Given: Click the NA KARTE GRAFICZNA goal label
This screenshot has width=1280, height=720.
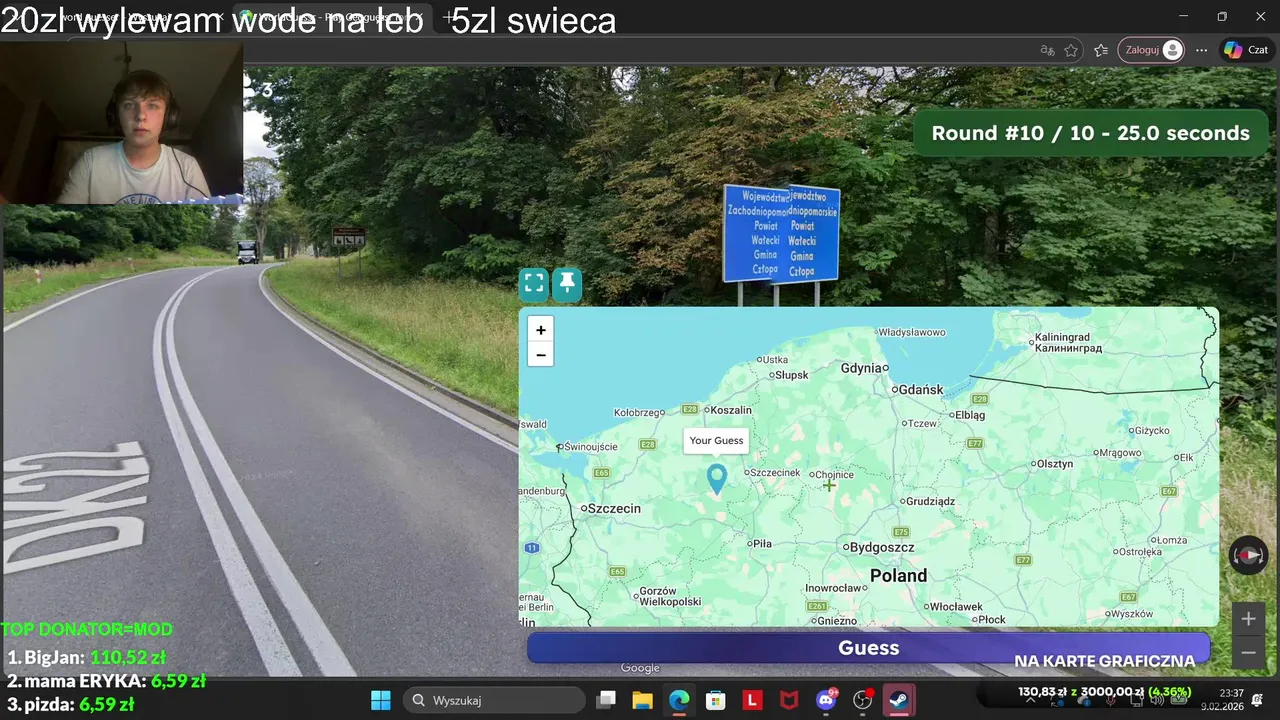Looking at the screenshot, I should click(1104, 661).
